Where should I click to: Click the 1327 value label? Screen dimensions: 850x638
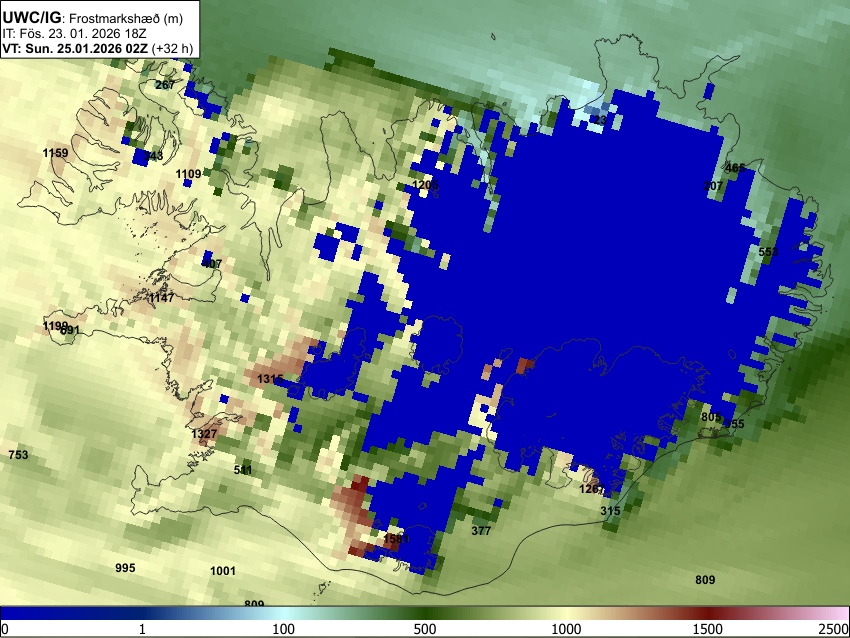pyautogui.click(x=204, y=434)
